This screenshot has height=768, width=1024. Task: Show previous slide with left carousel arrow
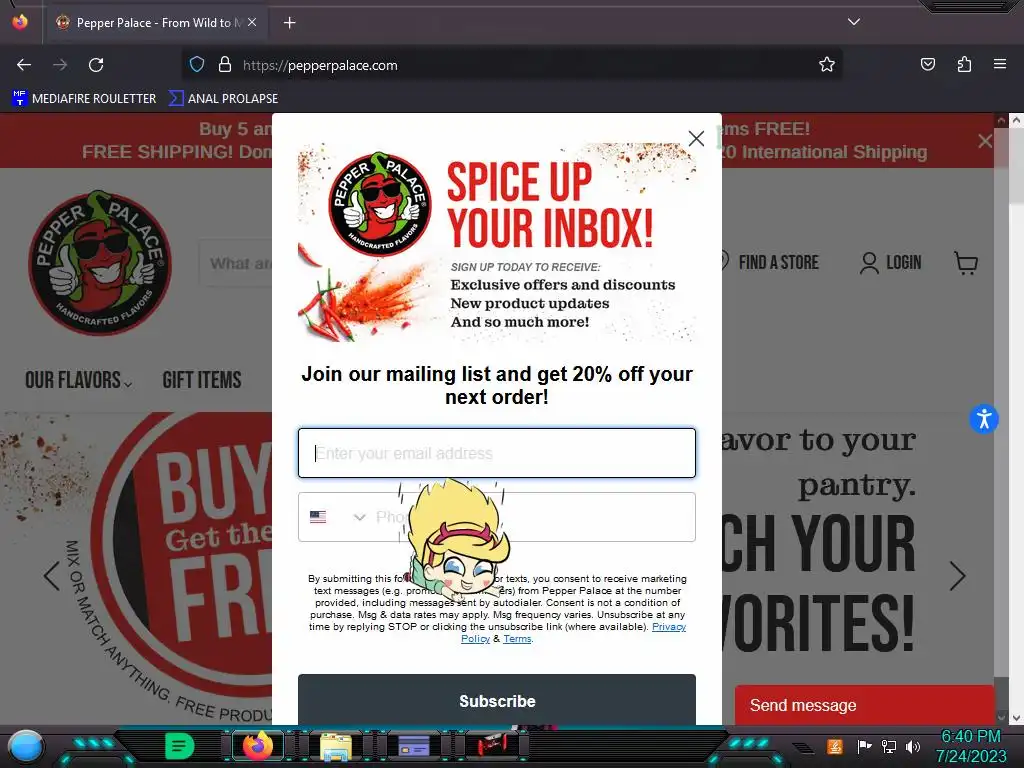(x=52, y=575)
